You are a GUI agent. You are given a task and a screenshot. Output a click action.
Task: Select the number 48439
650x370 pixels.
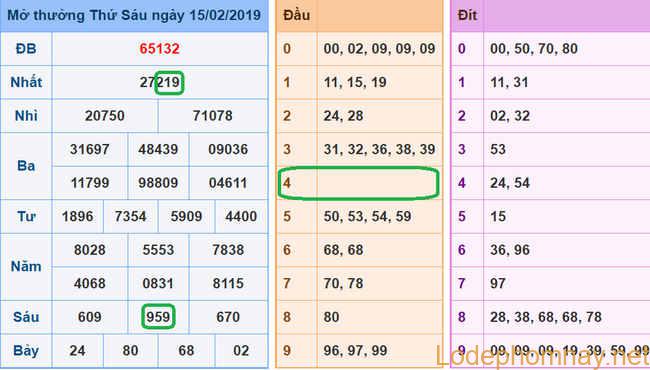pyautogui.click(x=158, y=149)
